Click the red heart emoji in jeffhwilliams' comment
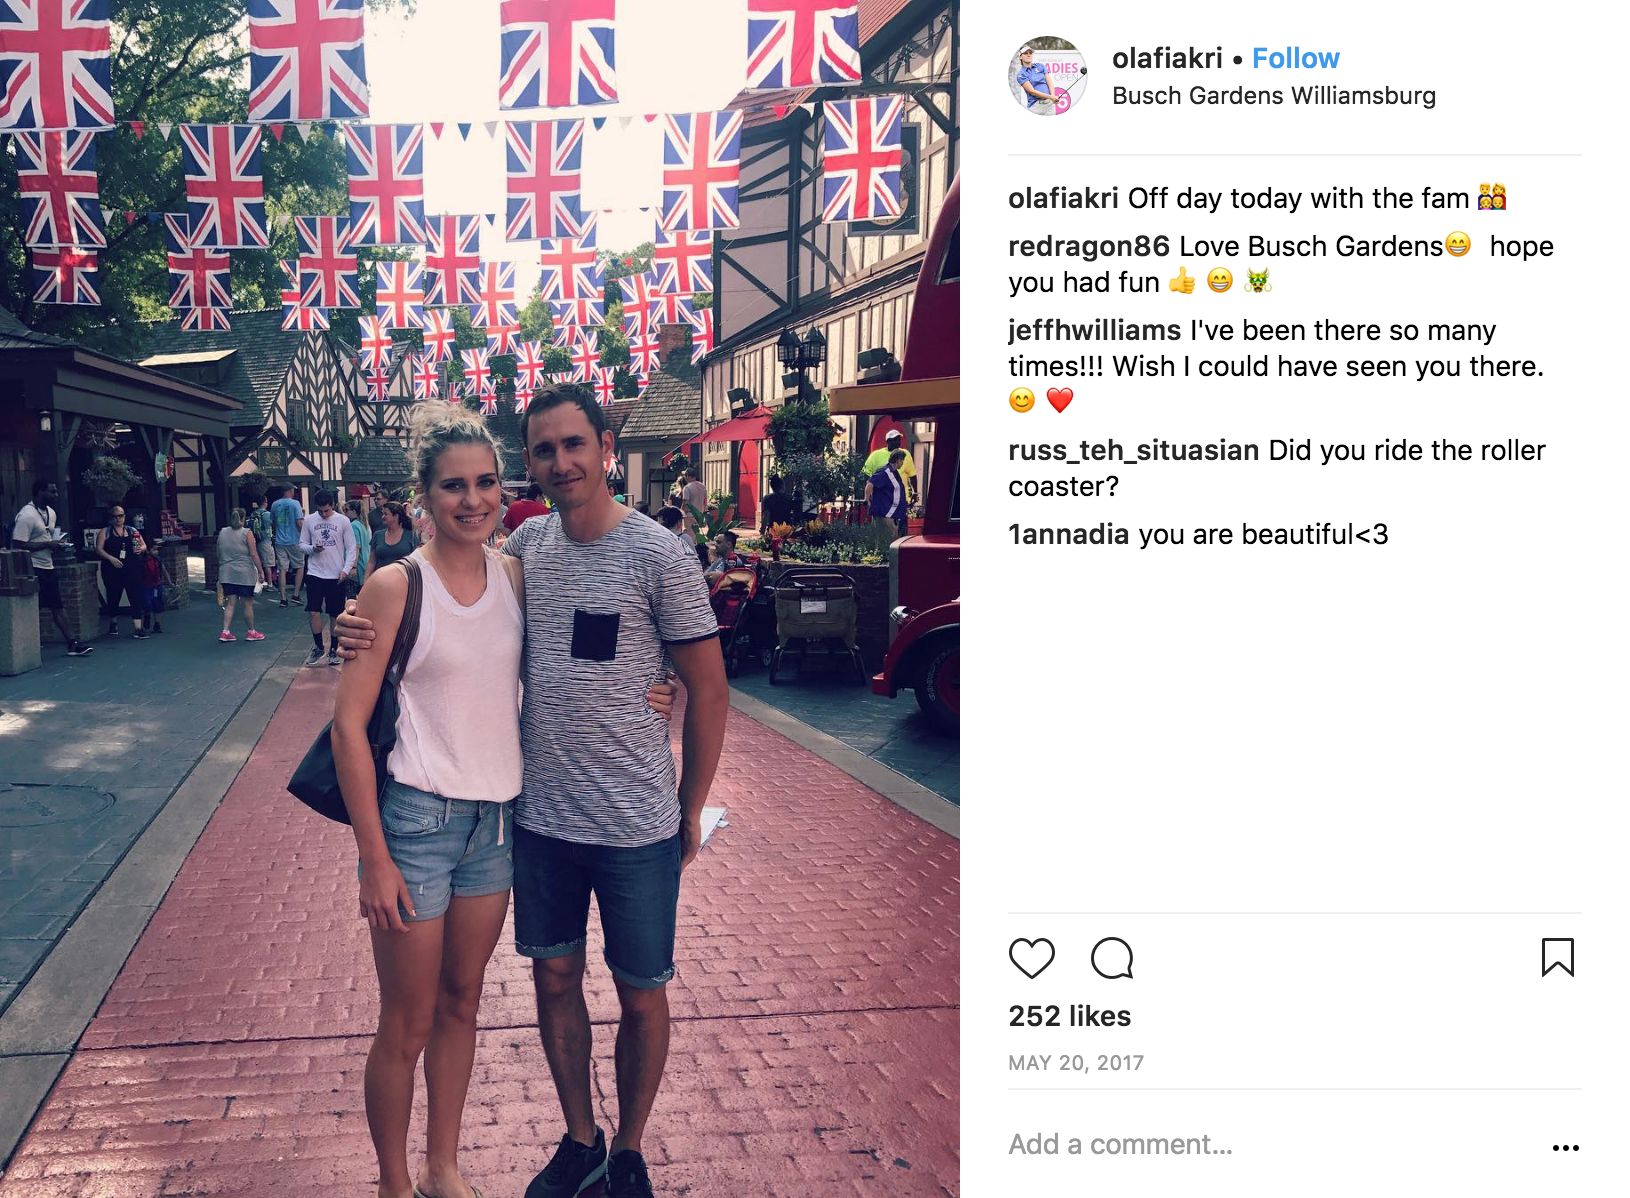 [1059, 400]
